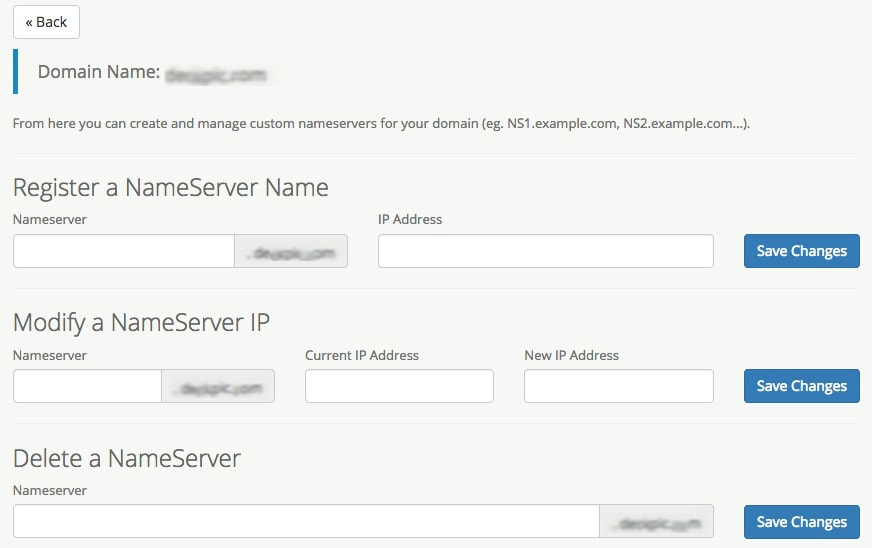Click the New IP Address label

pyautogui.click(x=571, y=355)
